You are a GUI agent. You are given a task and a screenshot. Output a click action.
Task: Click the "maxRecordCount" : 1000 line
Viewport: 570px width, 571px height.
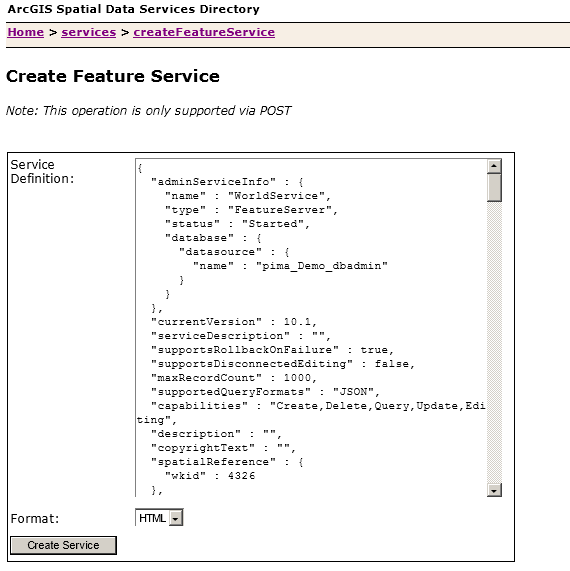tap(234, 378)
